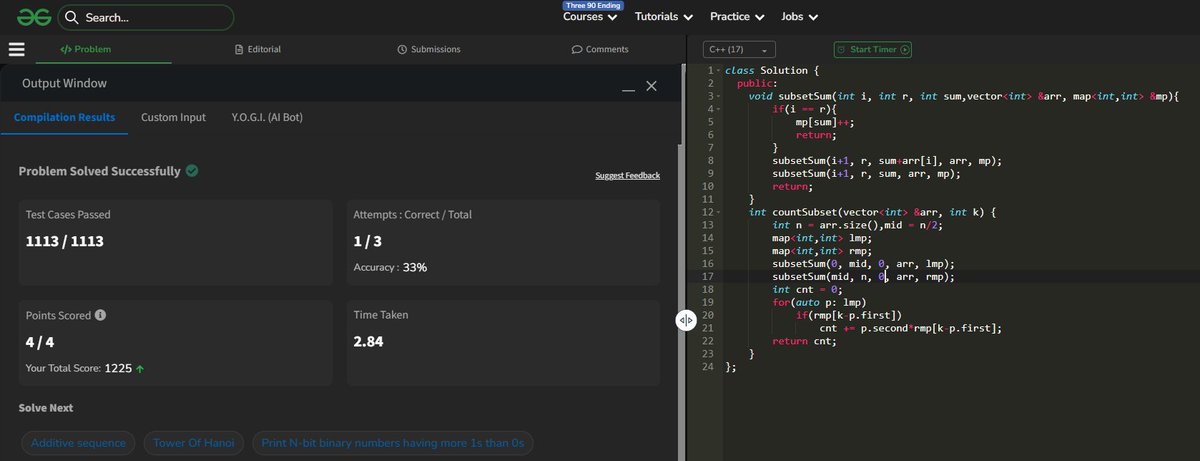Click the Three 90 Ending badge
The height and width of the screenshot is (461, 1200).
tap(594, 5)
